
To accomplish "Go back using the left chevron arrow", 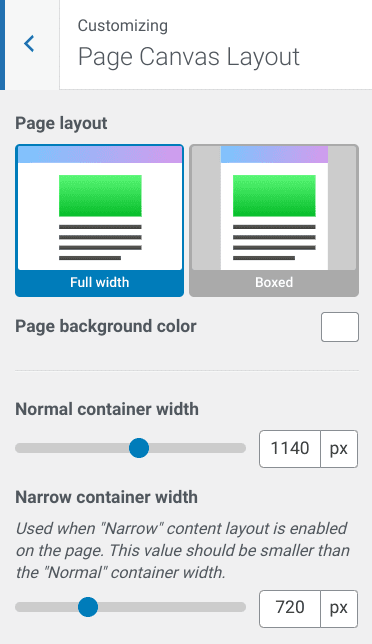I will click(x=29, y=44).
